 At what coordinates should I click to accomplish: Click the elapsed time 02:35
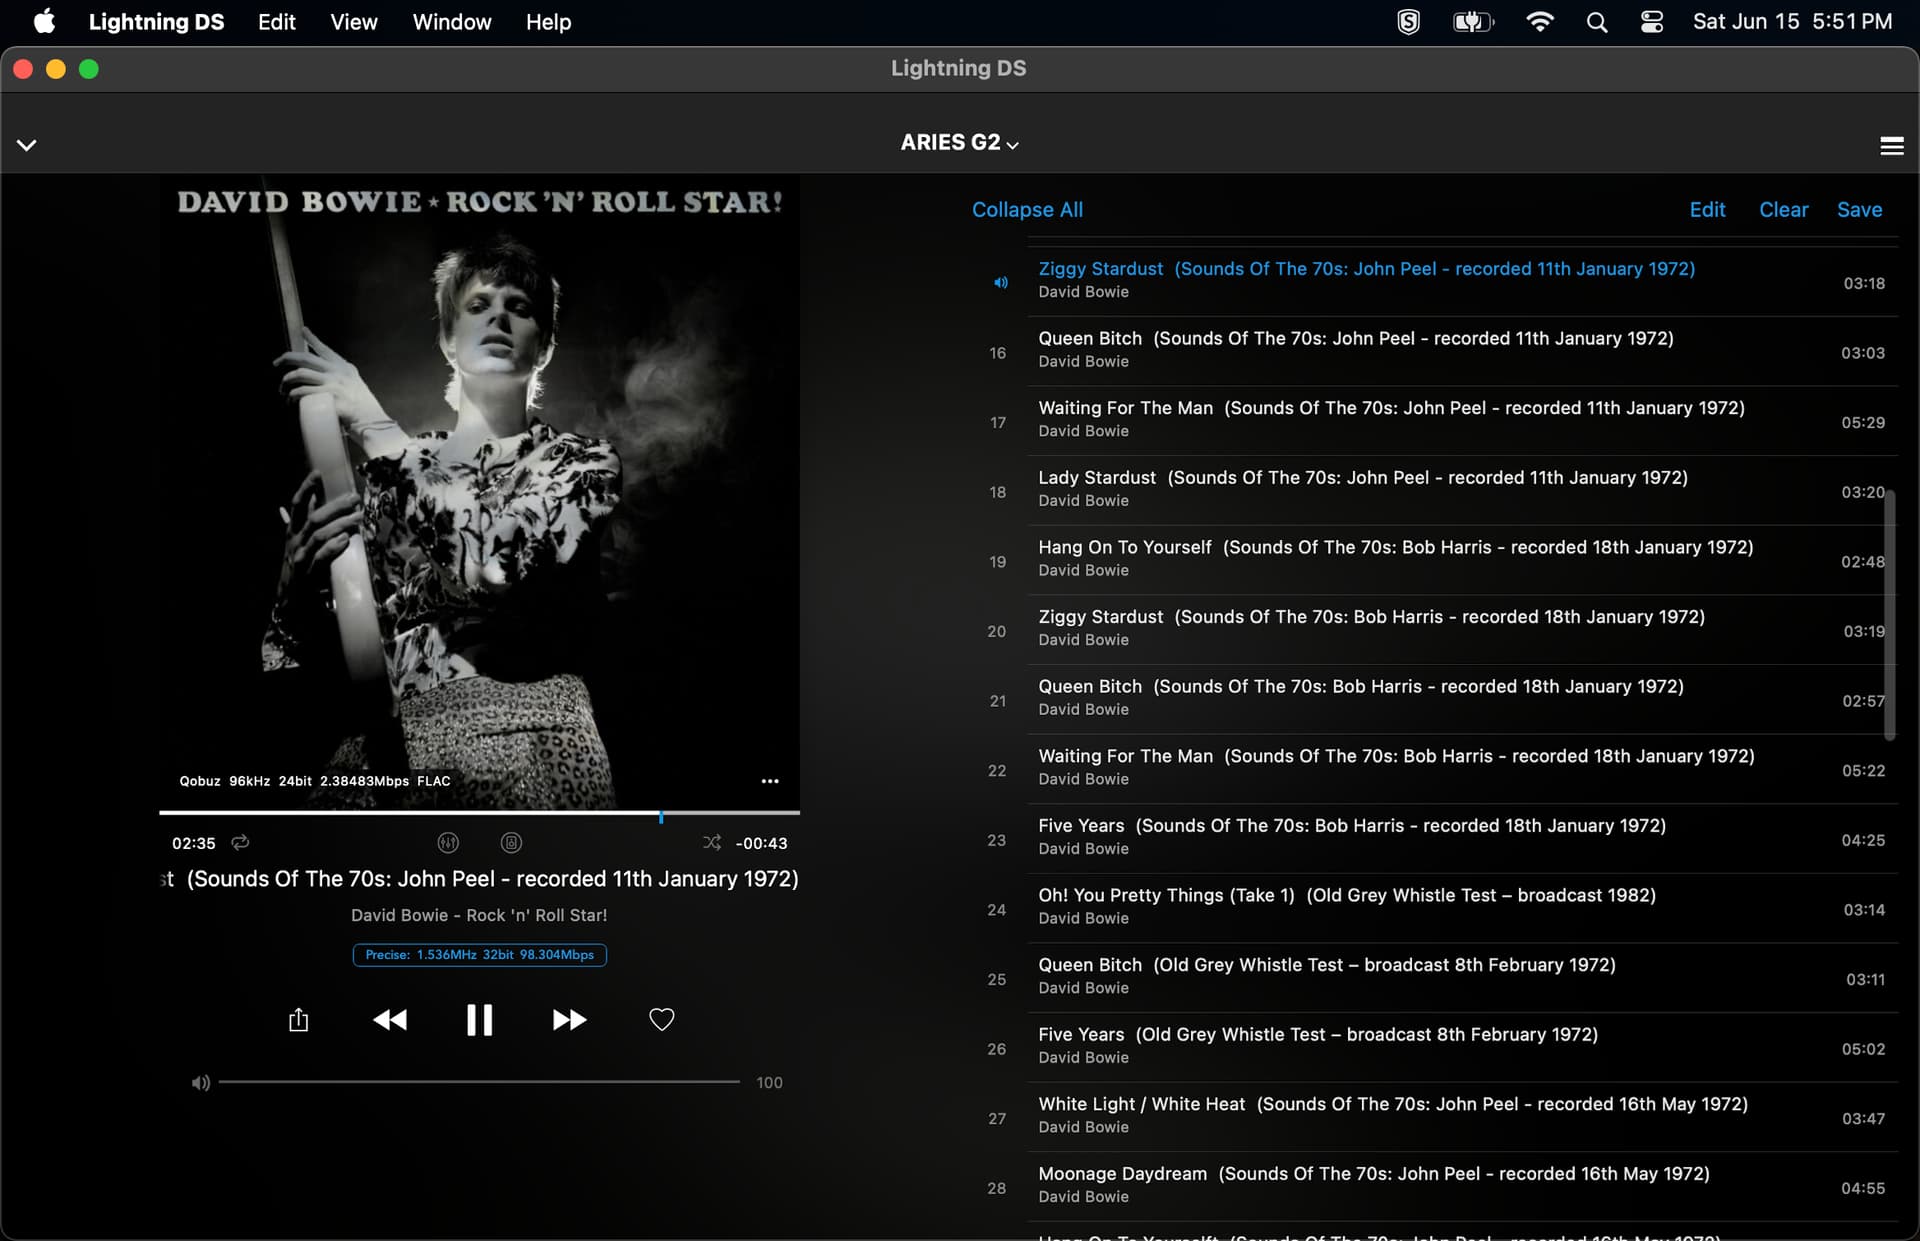(193, 843)
